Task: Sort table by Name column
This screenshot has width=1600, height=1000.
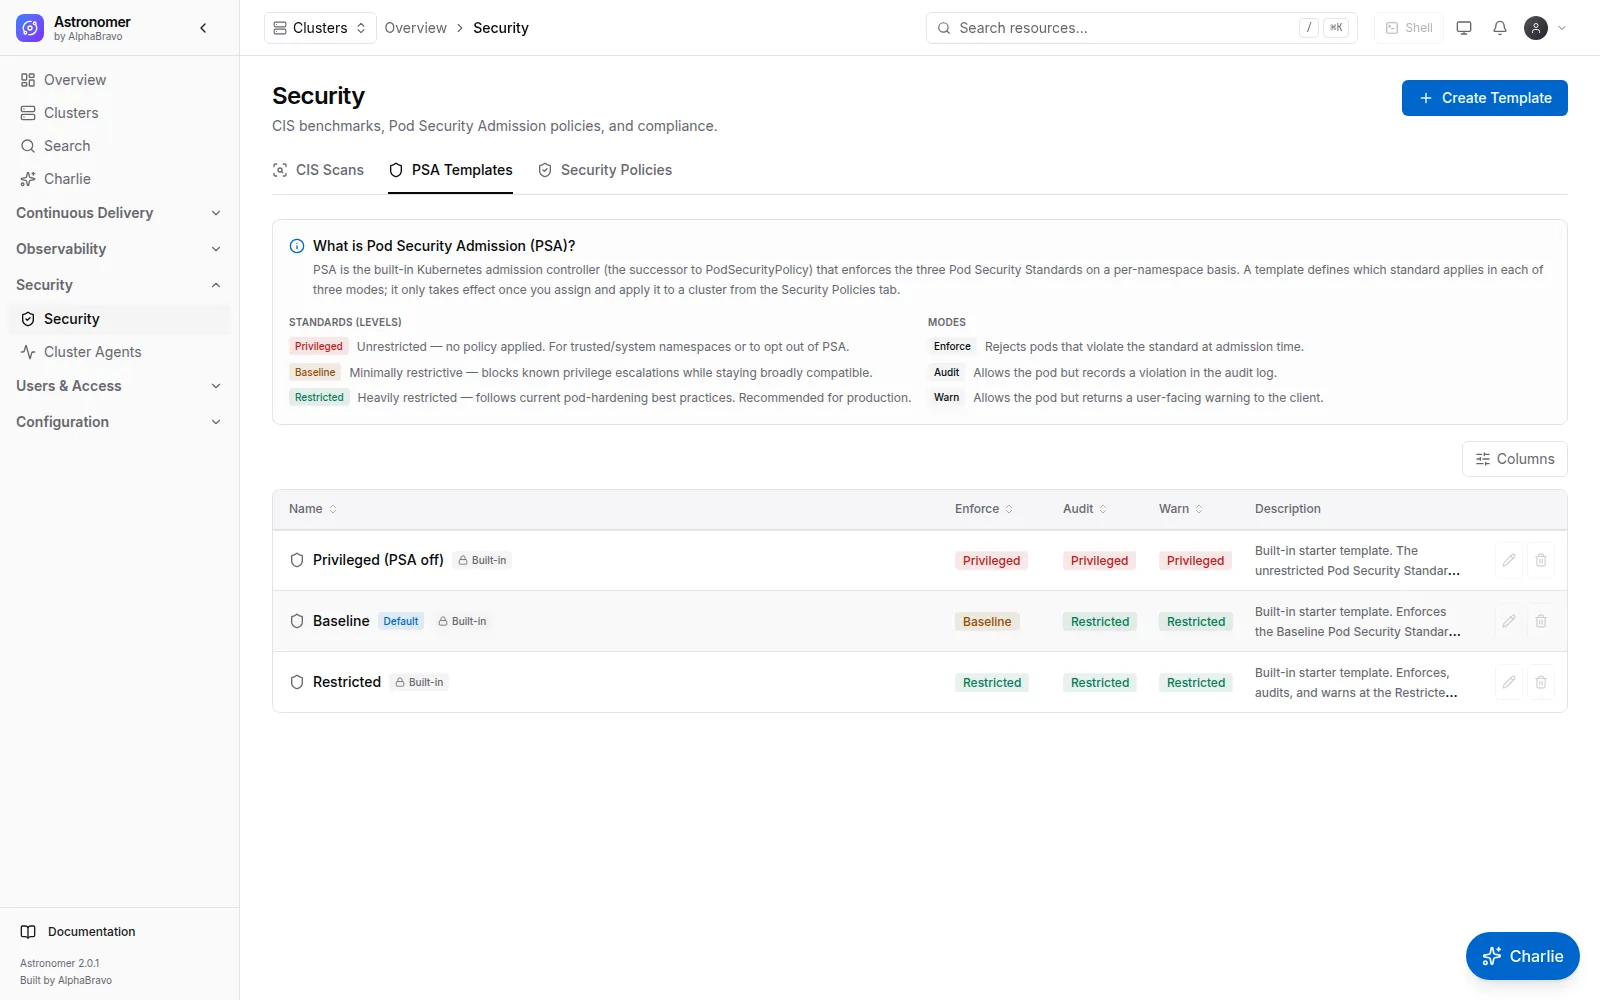Action: [313, 509]
